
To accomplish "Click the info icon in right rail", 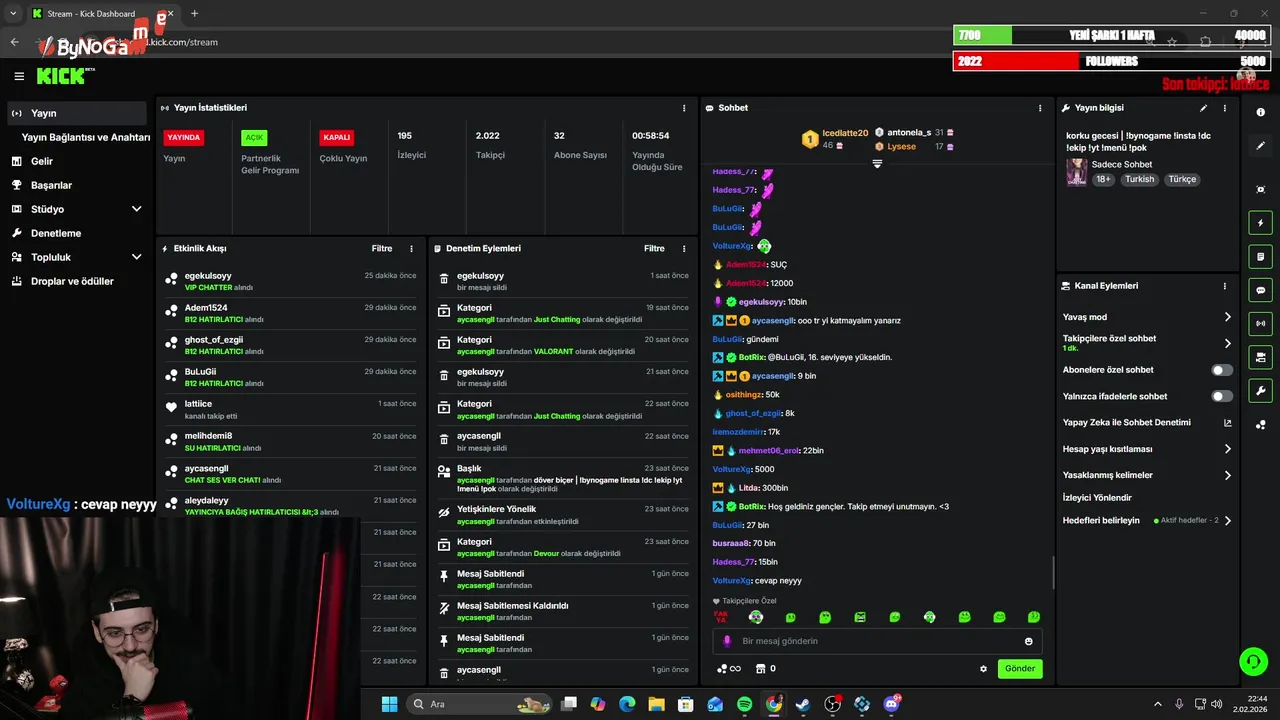I will [1261, 113].
